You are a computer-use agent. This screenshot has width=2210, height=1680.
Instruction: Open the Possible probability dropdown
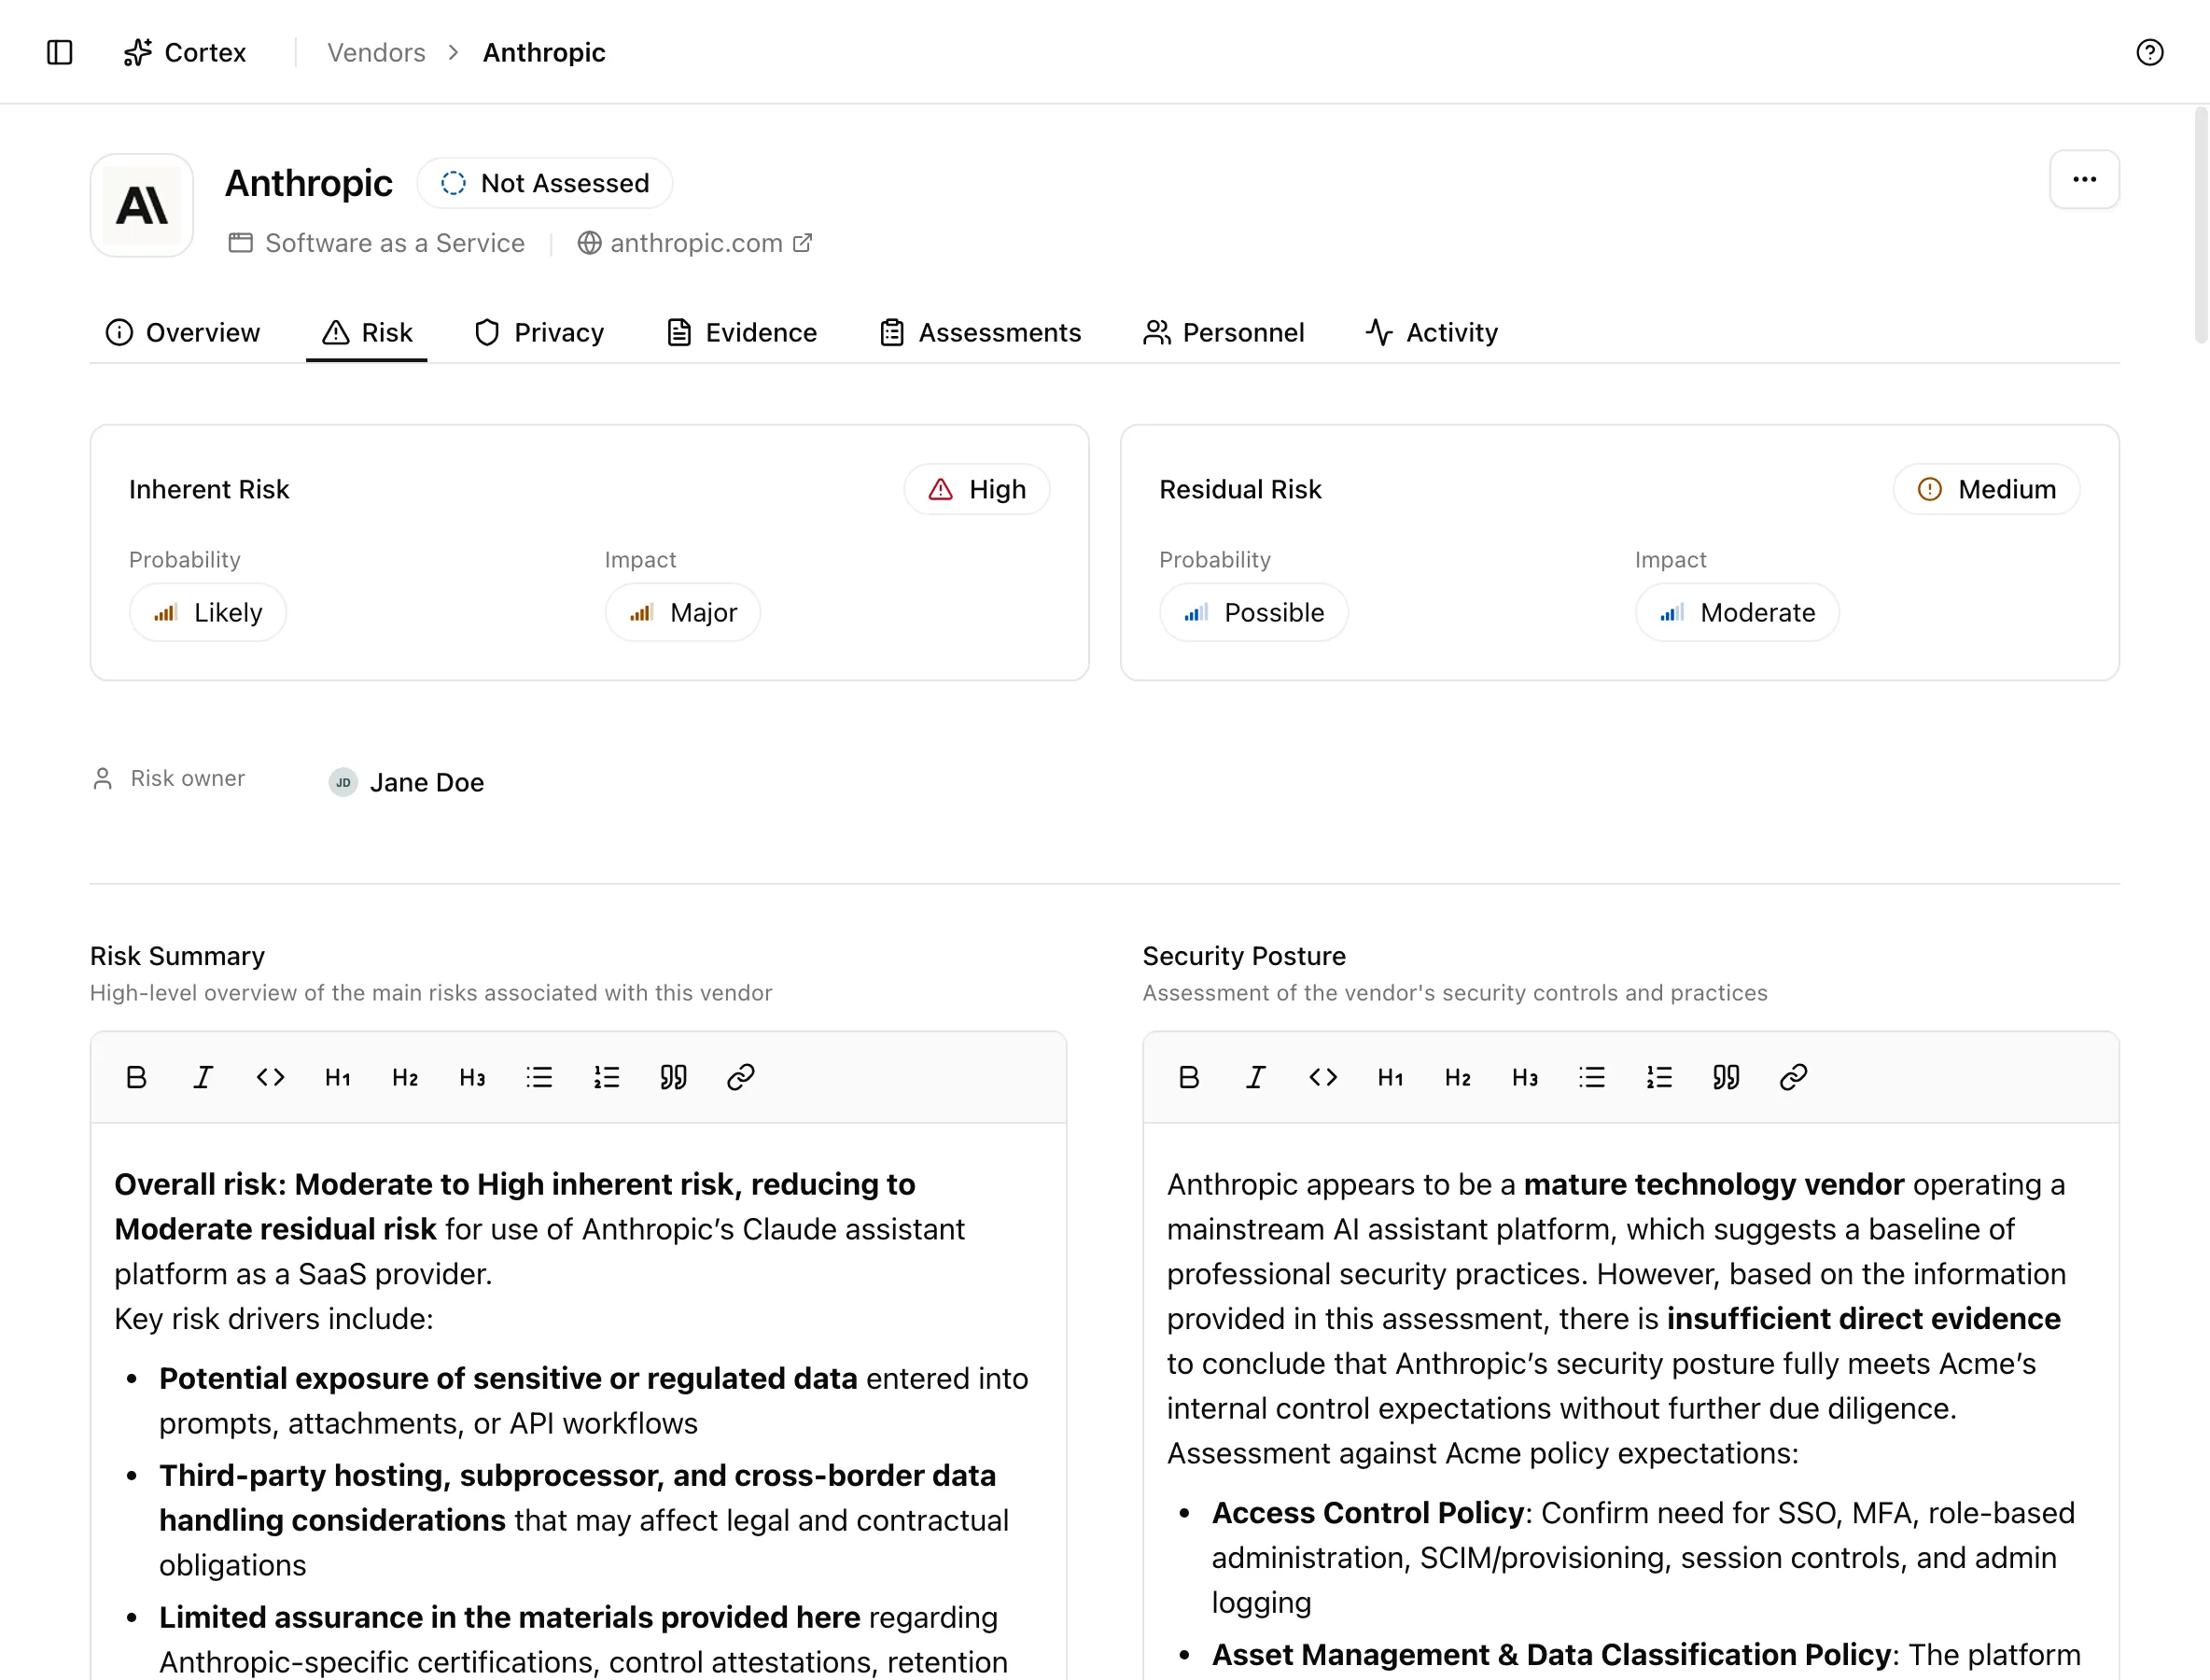pyautogui.click(x=1254, y=612)
